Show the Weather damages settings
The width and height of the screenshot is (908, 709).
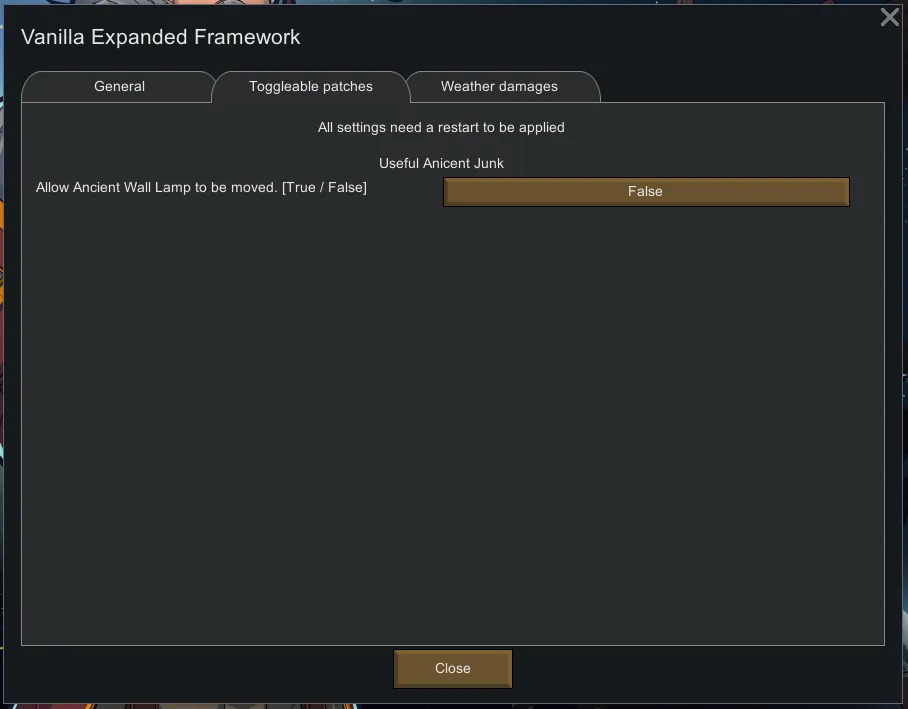(499, 87)
